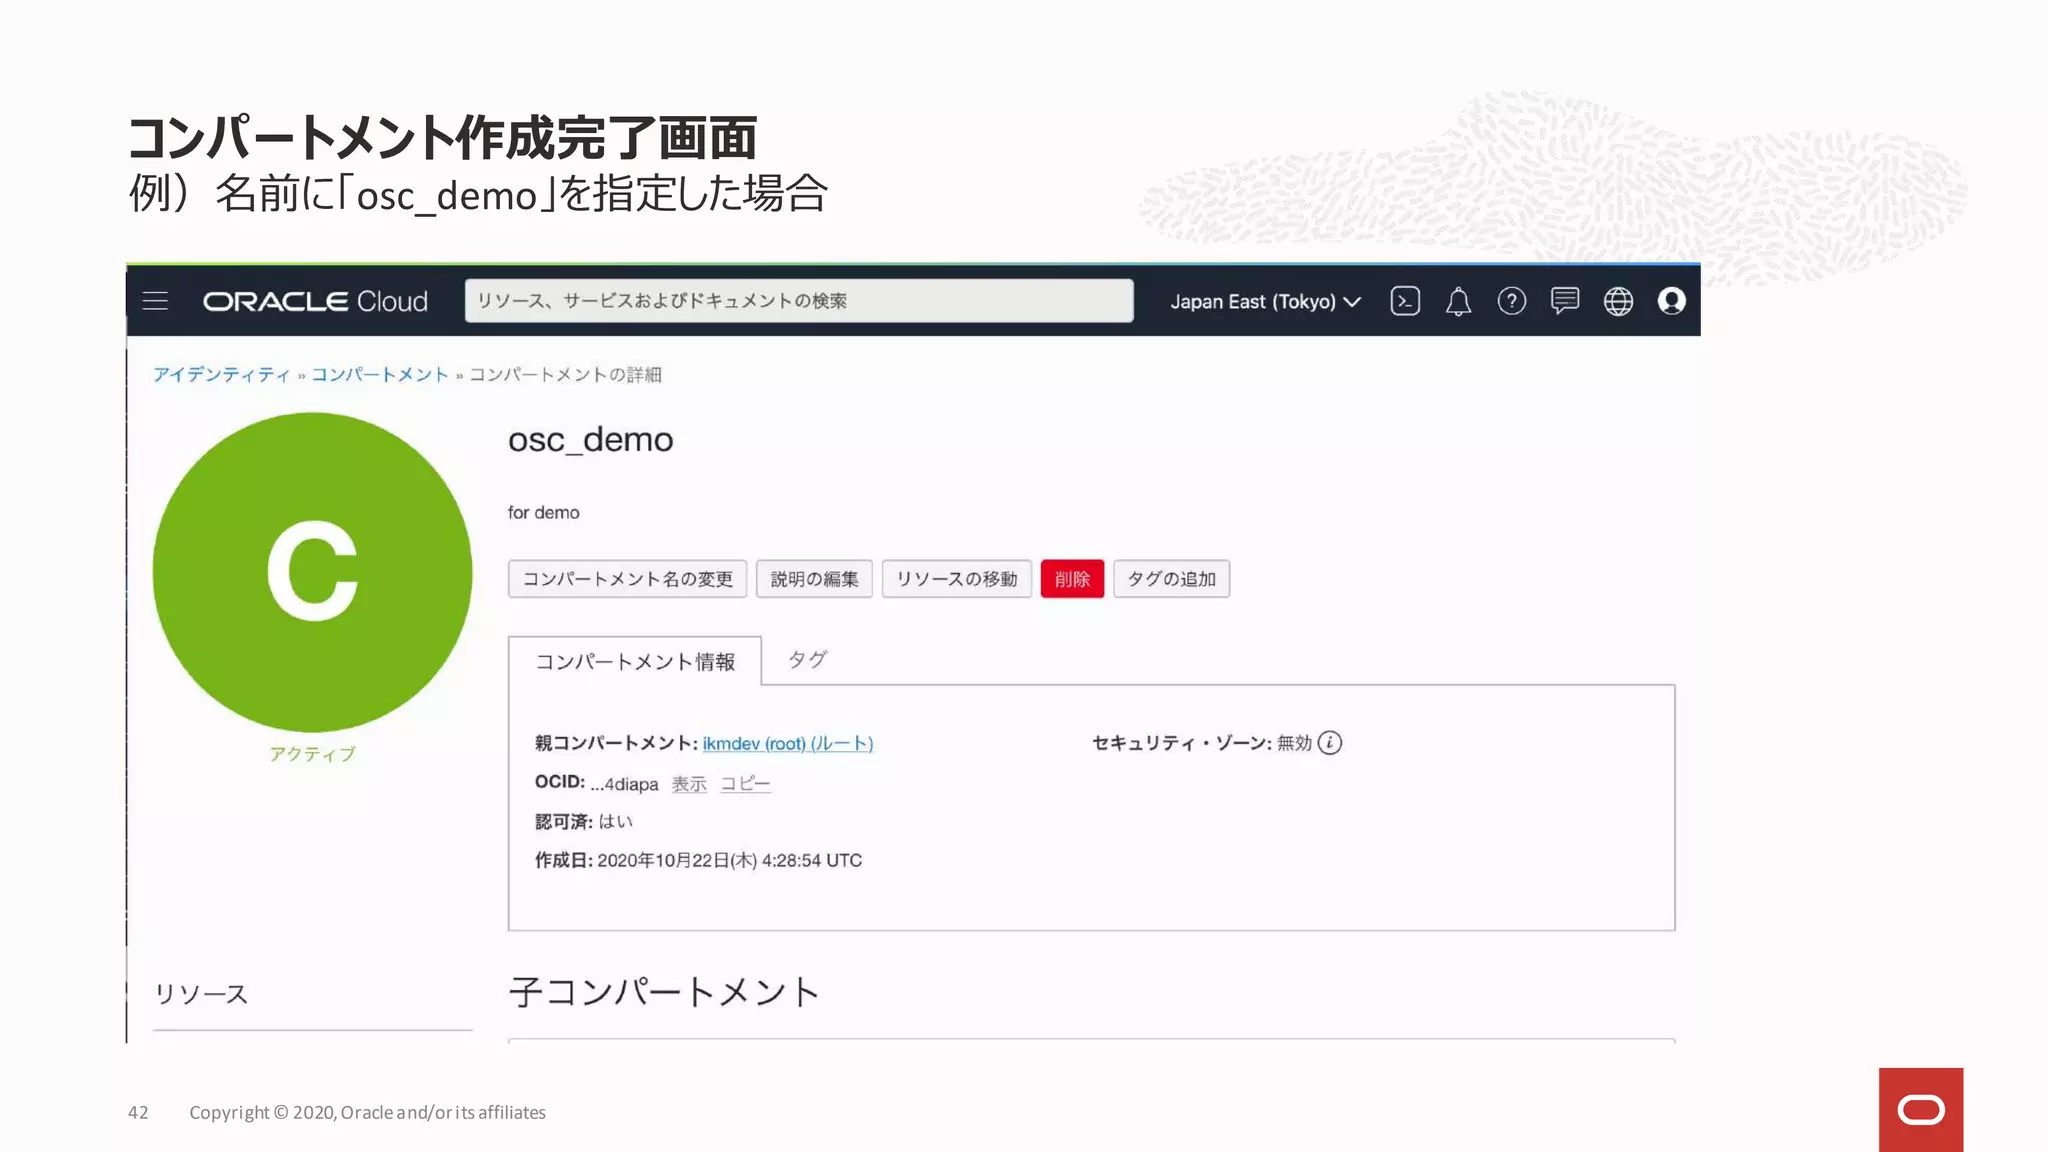Click the リソース sidebar heading
The height and width of the screenshot is (1152, 2048).
(x=201, y=994)
